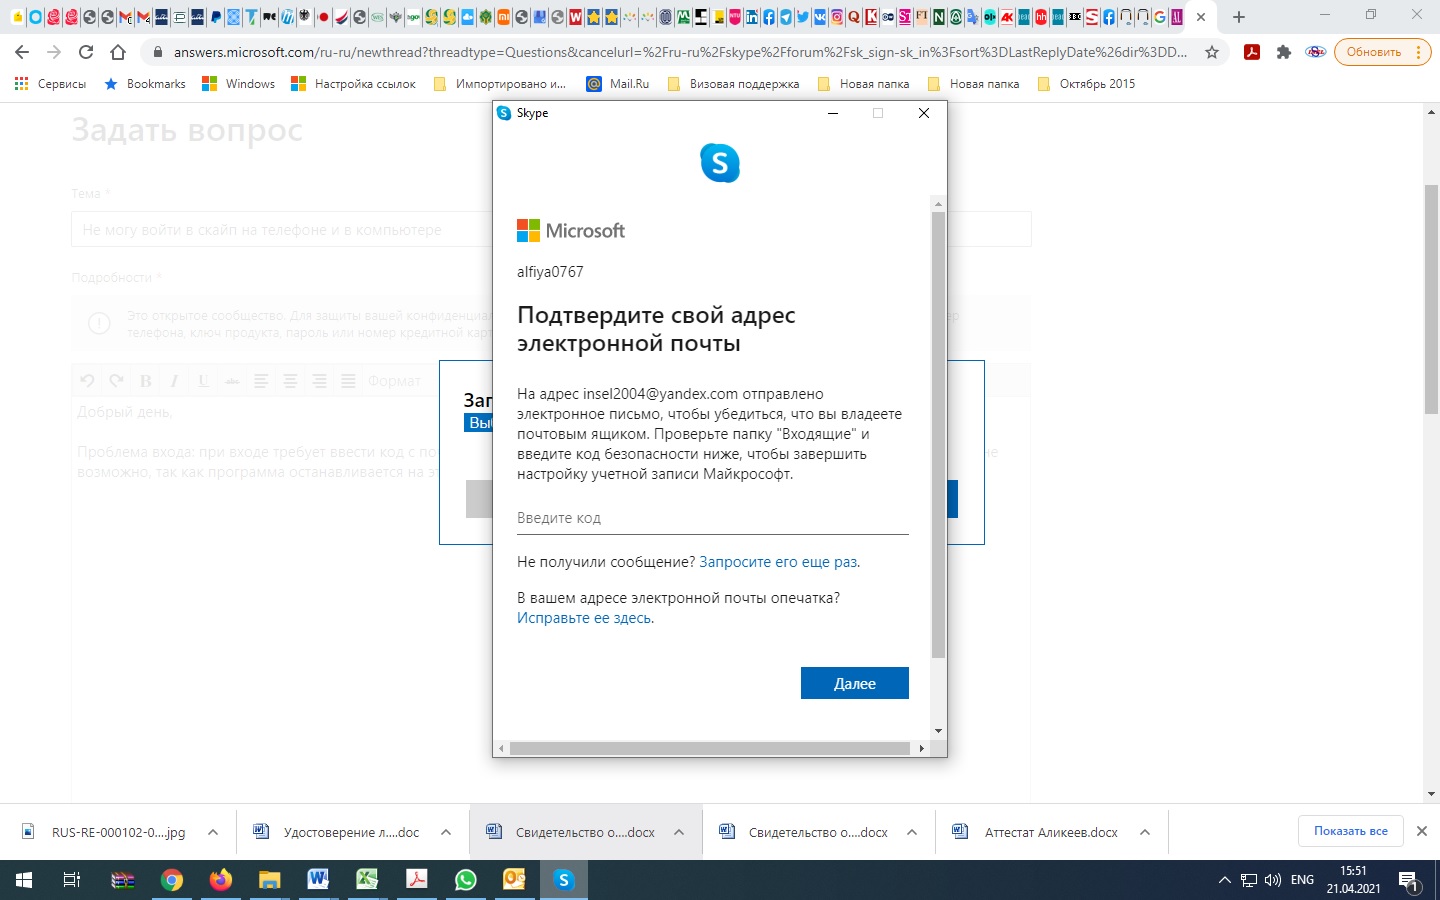Launch Firefox from the taskbar
The width and height of the screenshot is (1440, 900).
point(220,880)
